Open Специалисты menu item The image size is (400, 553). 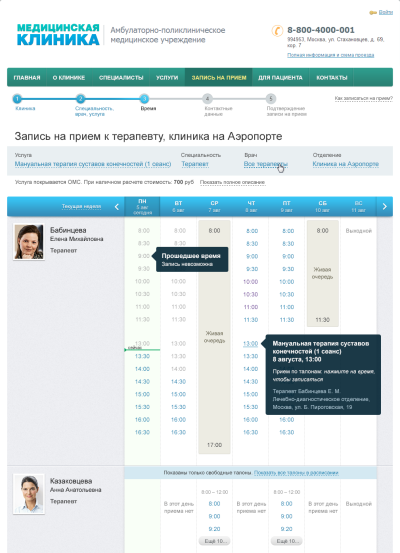coord(121,78)
